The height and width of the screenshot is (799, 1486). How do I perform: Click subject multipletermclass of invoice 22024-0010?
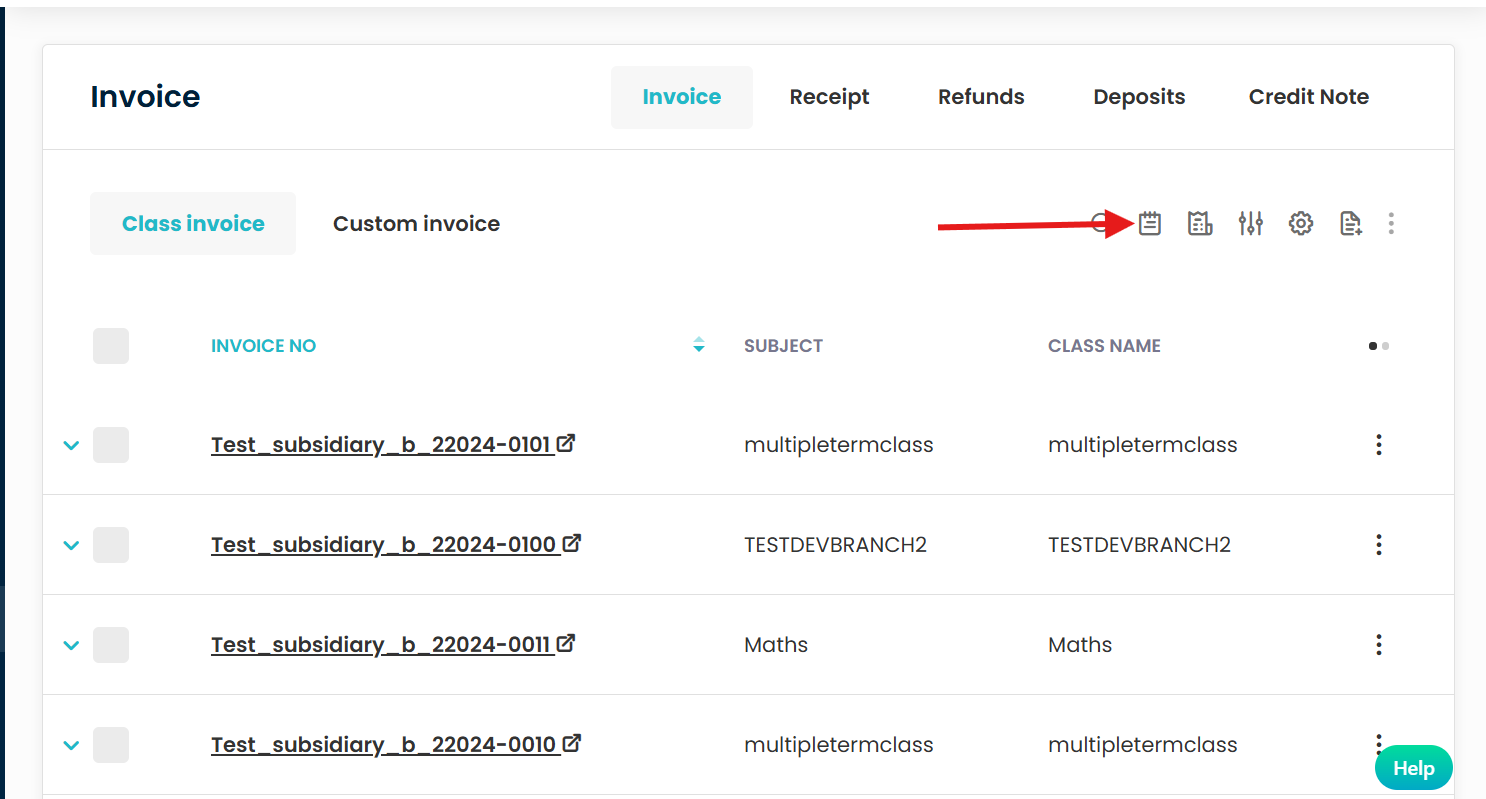[x=838, y=745]
